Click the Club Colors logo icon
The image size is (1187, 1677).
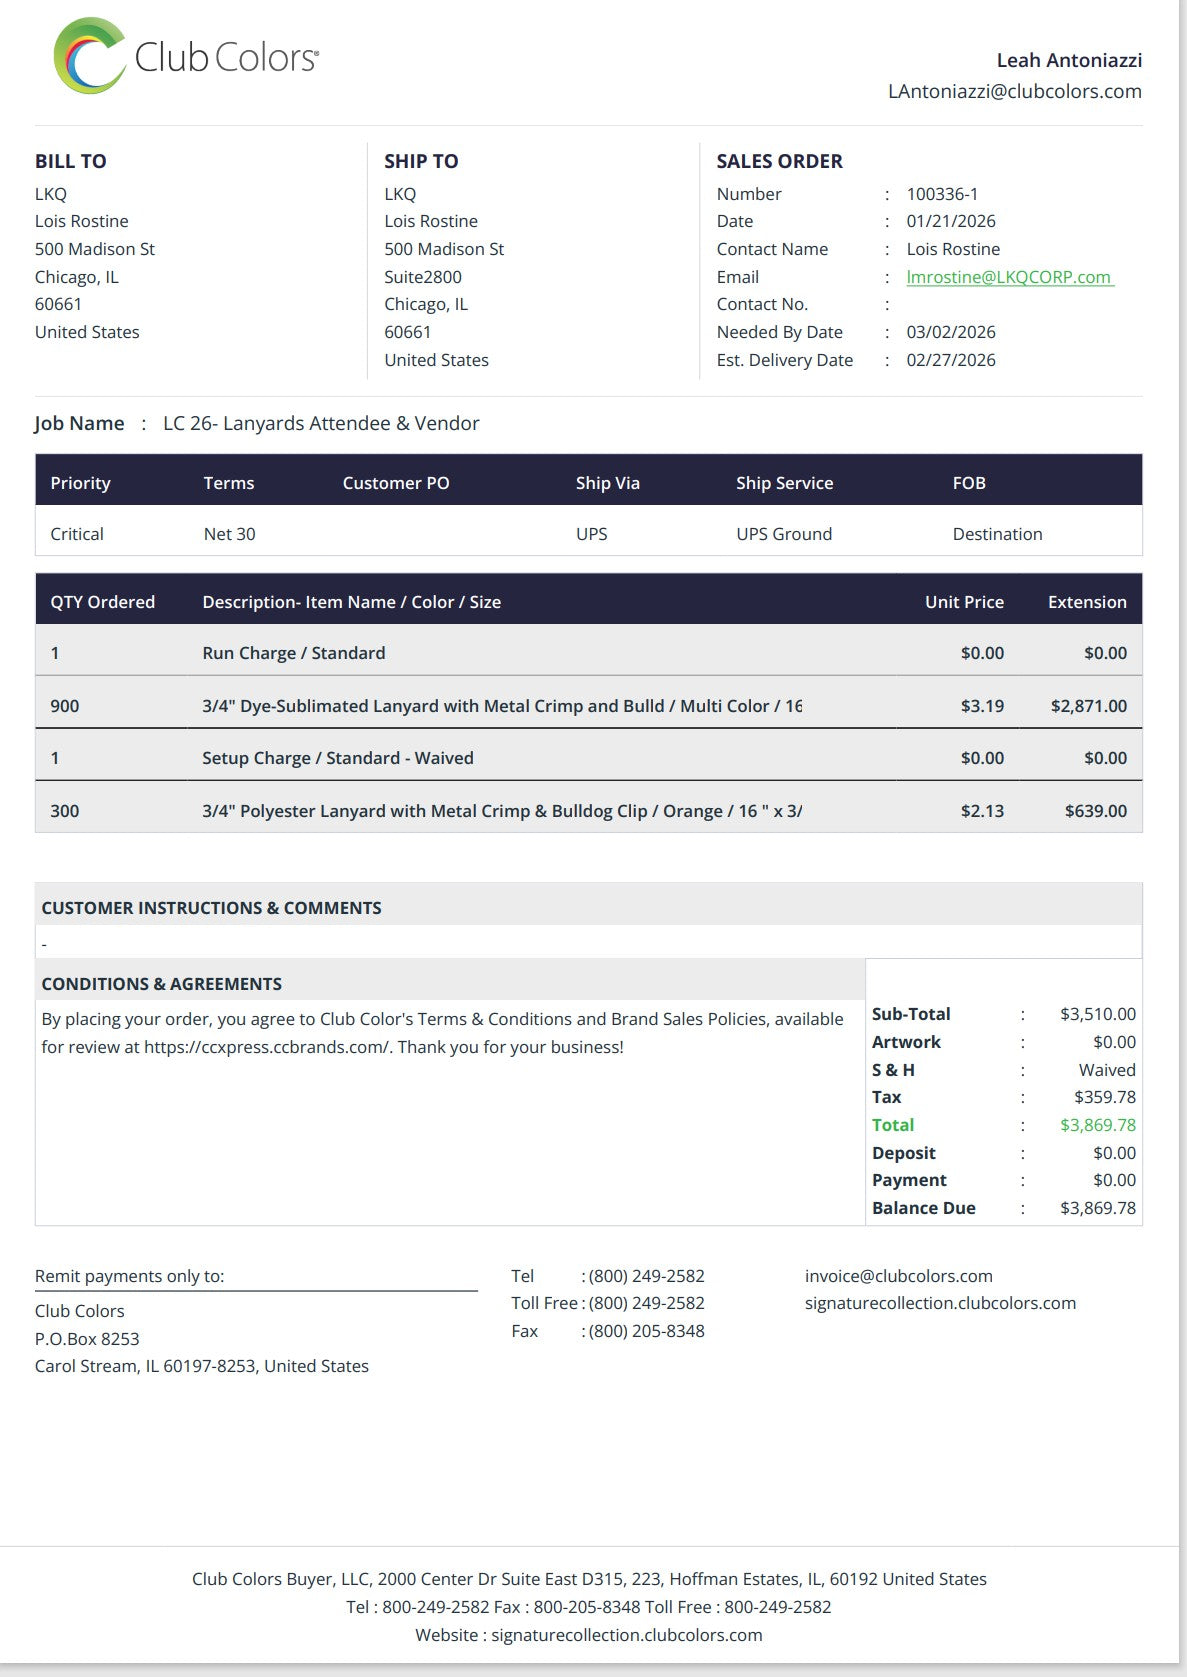pos(88,56)
